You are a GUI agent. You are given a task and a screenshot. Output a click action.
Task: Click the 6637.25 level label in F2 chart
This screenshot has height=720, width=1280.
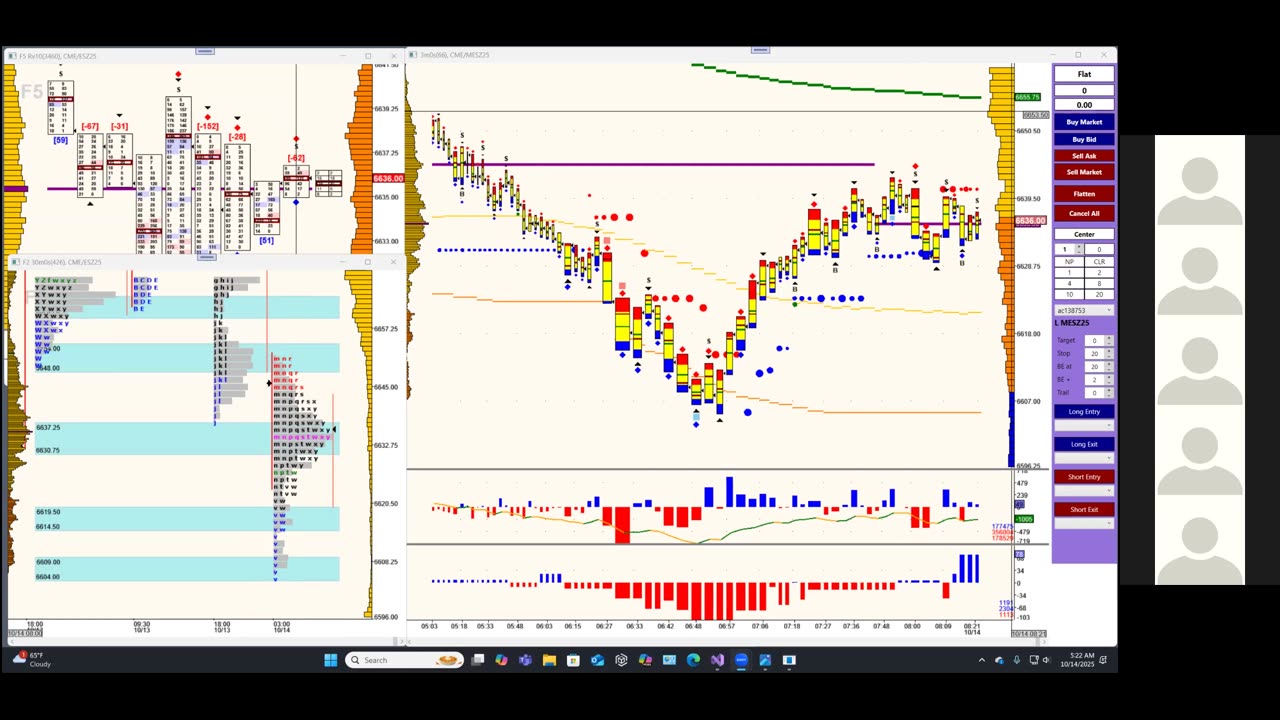pos(48,427)
